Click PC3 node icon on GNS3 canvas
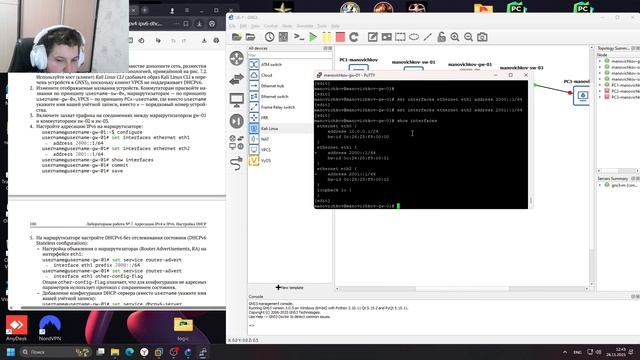The image size is (640, 360). 582,96
